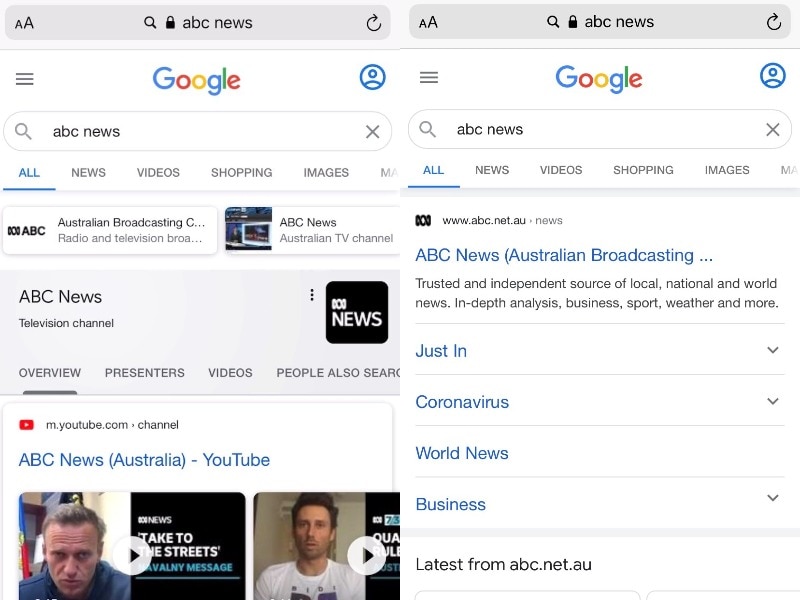Play the Navalny 'Take to the Streets' video

[x=132, y=555]
